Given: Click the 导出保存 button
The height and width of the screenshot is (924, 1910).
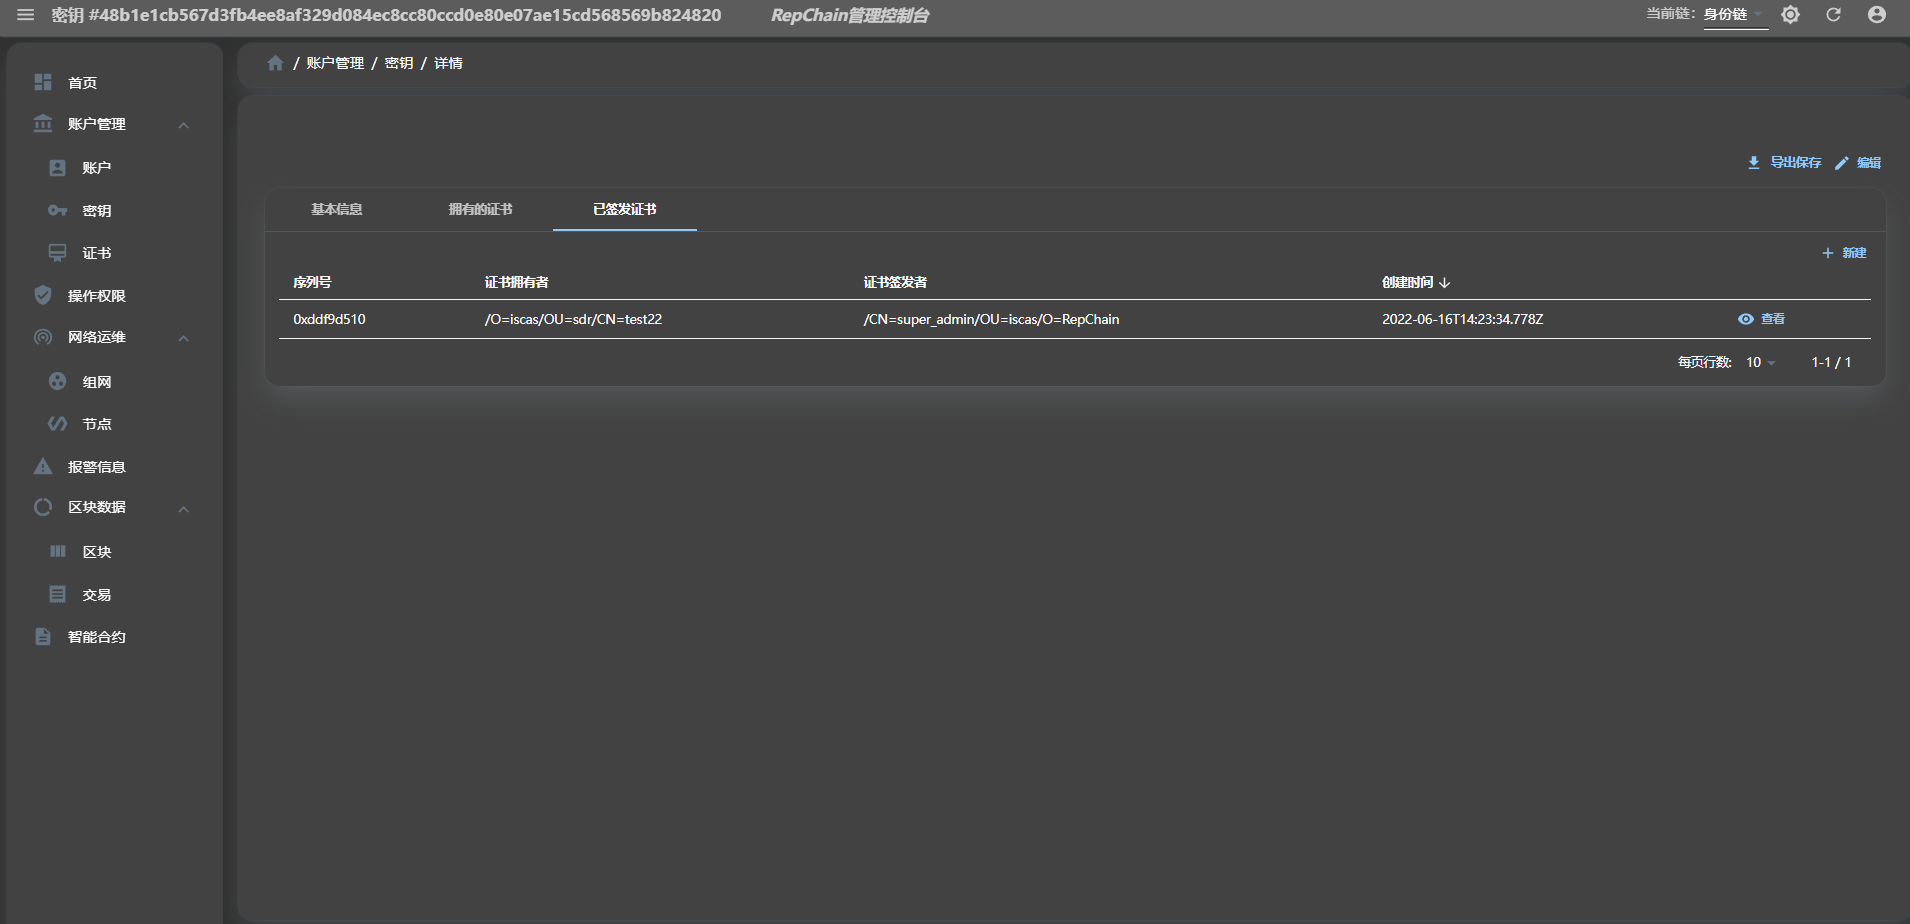Looking at the screenshot, I should point(1784,163).
